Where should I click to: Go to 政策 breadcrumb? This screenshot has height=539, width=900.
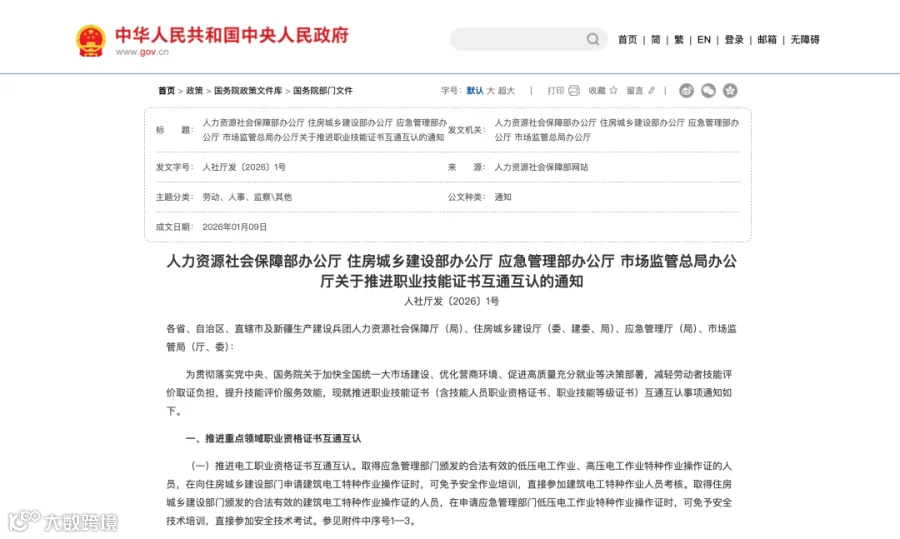click(x=195, y=91)
